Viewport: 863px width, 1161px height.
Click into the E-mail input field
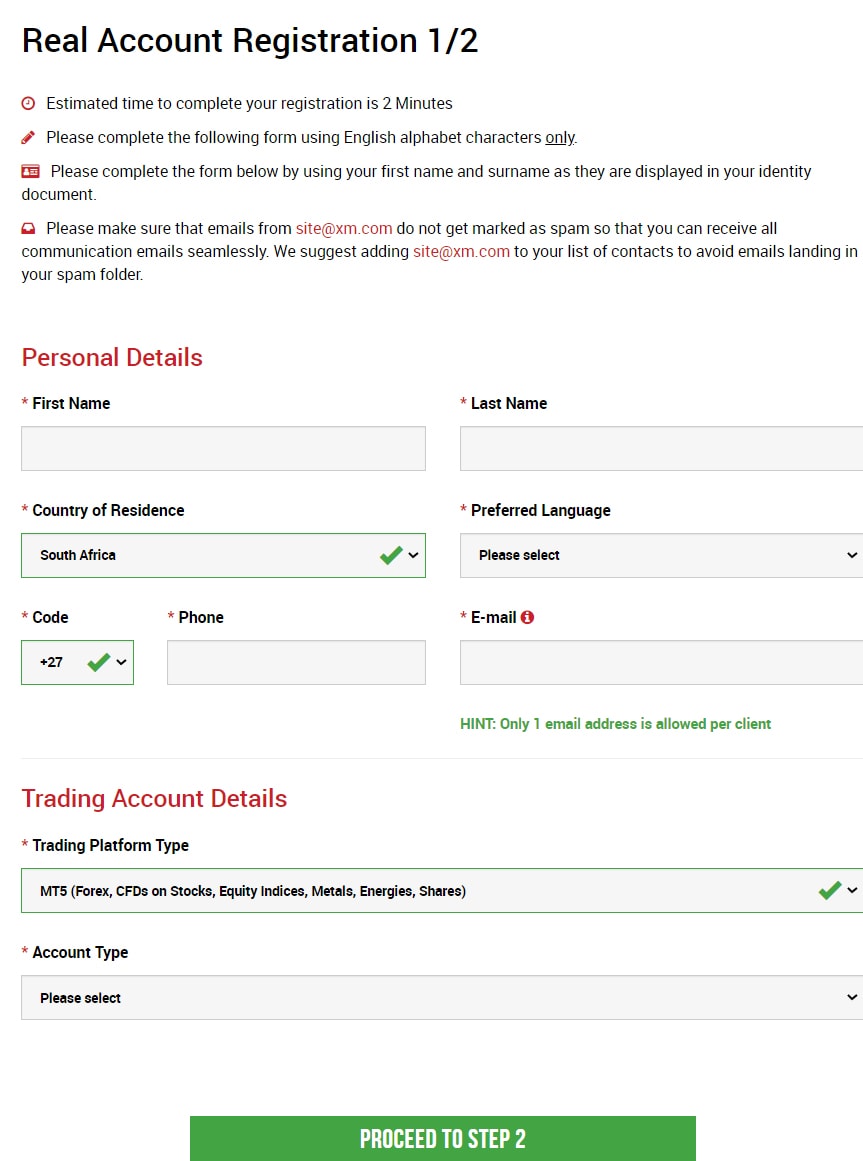tap(660, 662)
